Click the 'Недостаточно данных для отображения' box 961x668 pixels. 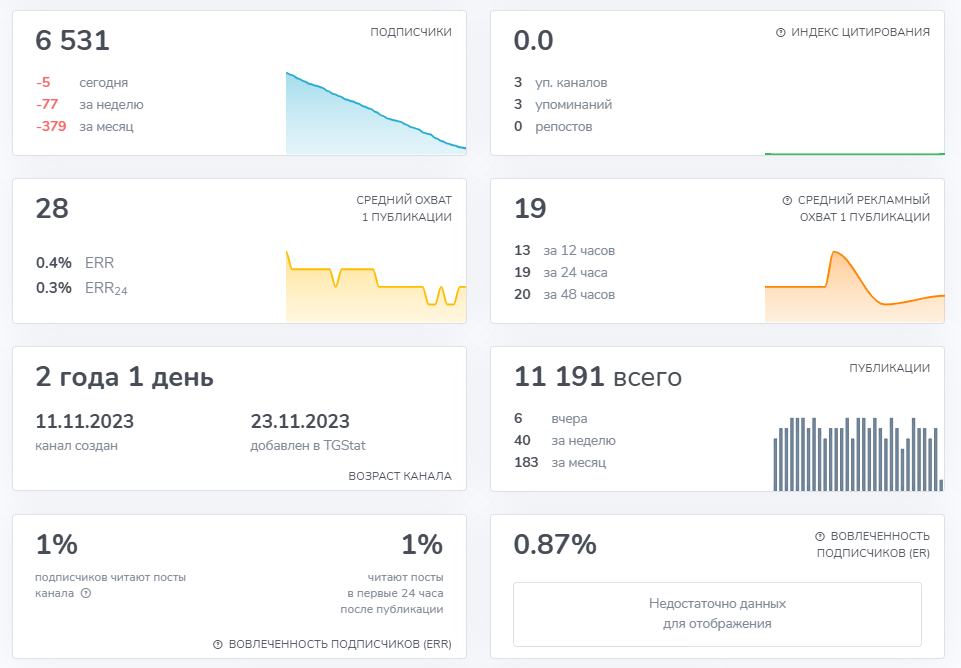[717, 614]
